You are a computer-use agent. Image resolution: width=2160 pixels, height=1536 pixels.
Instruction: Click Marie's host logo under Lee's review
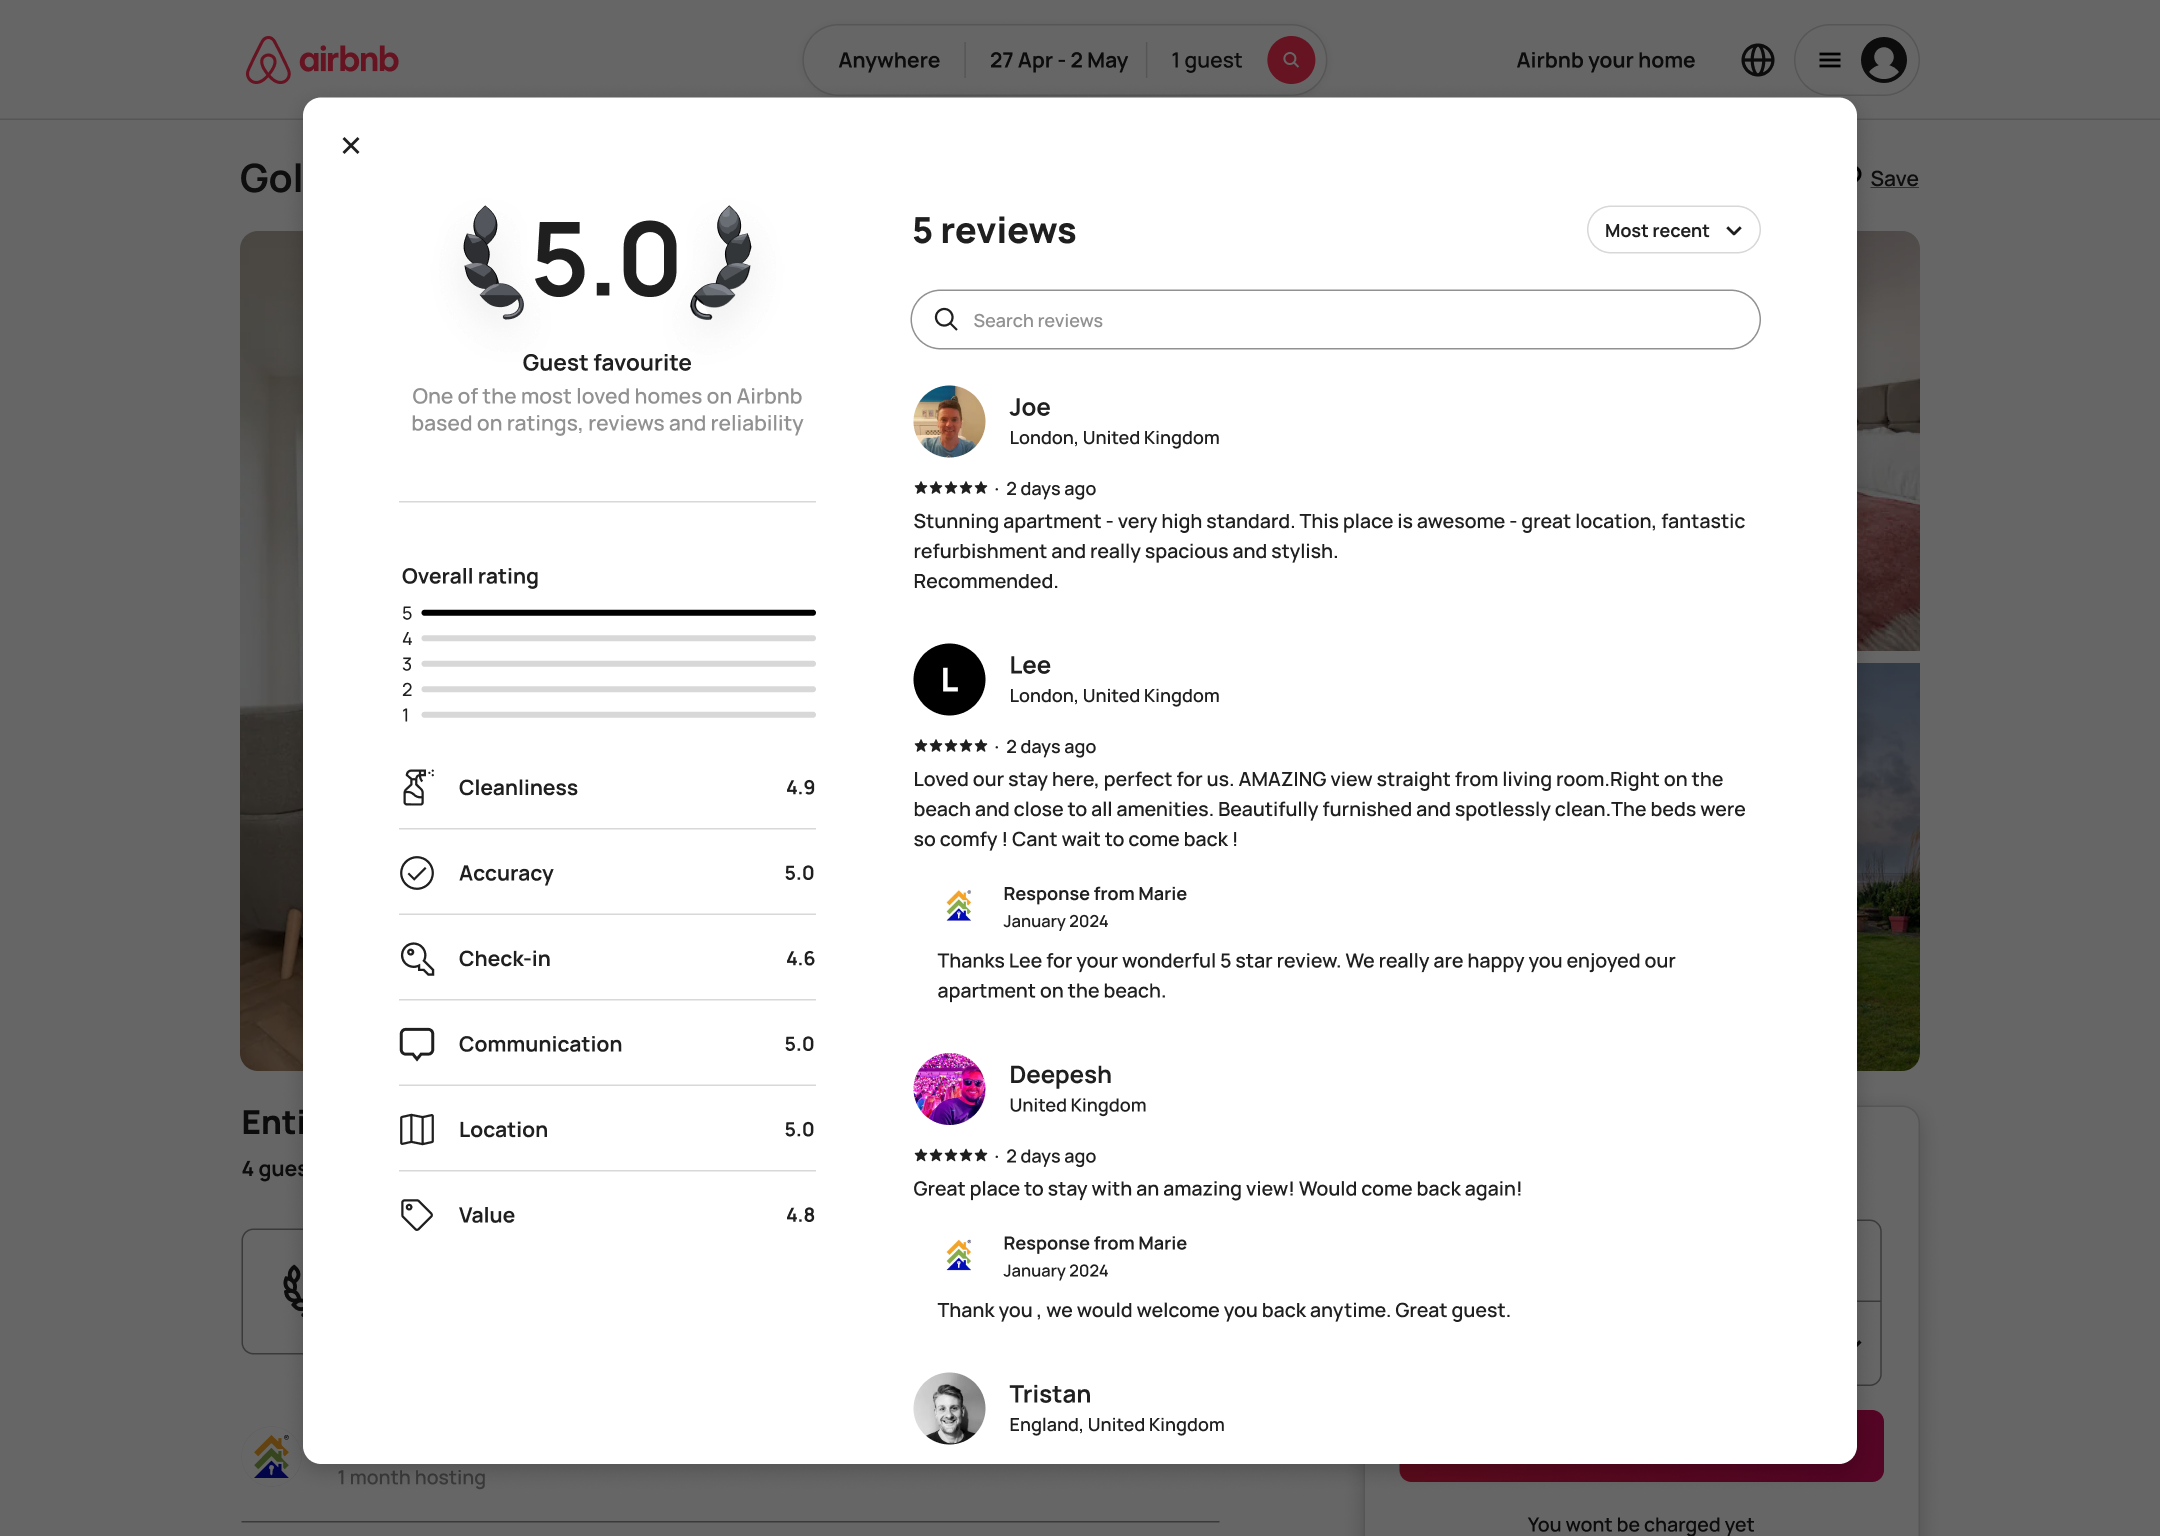[958, 906]
